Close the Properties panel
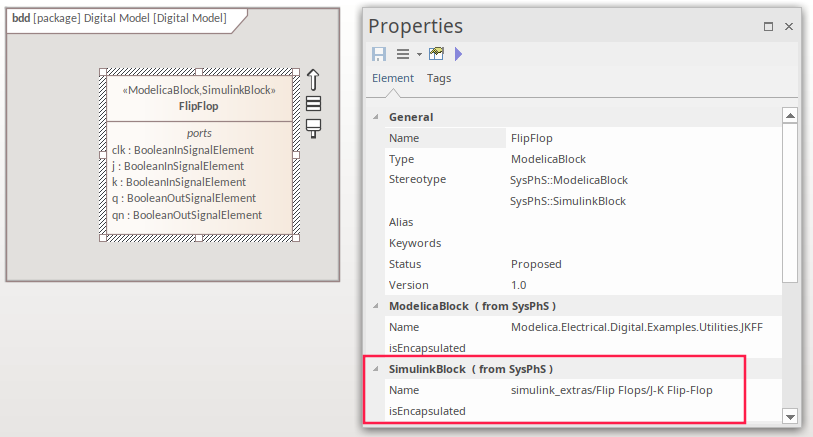The width and height of the screenshot is (813, 437). click(790, 27)
